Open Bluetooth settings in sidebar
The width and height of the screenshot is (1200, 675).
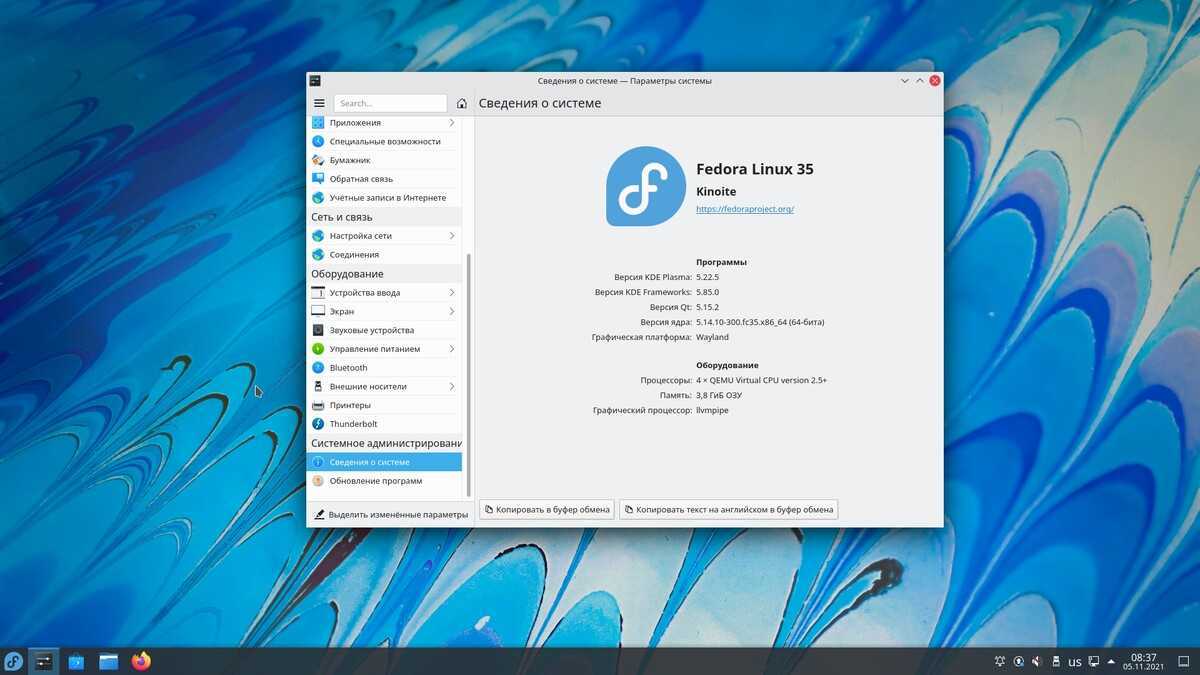[x=348, y=368]
